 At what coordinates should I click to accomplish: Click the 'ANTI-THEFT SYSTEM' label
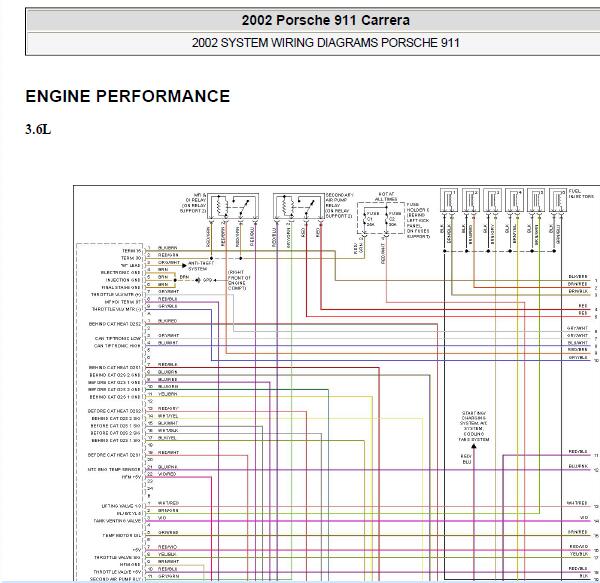coord(201,266)
